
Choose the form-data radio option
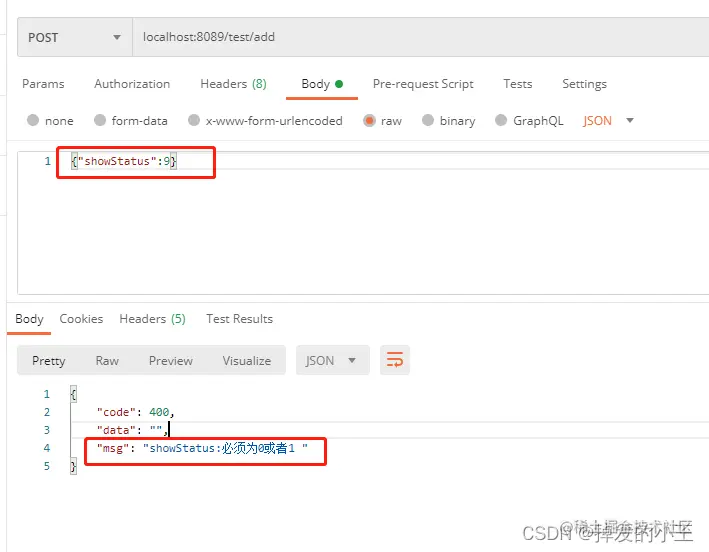(x=100, y=120)
